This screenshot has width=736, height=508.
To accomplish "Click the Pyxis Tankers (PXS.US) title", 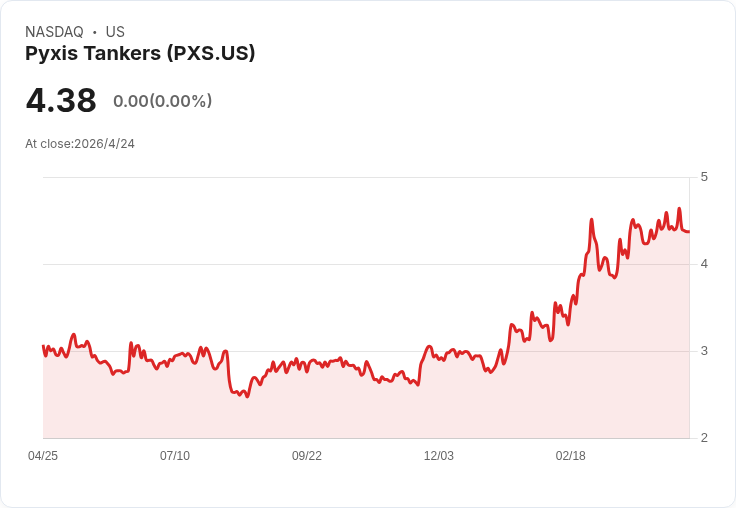I will tap(140, 53).
